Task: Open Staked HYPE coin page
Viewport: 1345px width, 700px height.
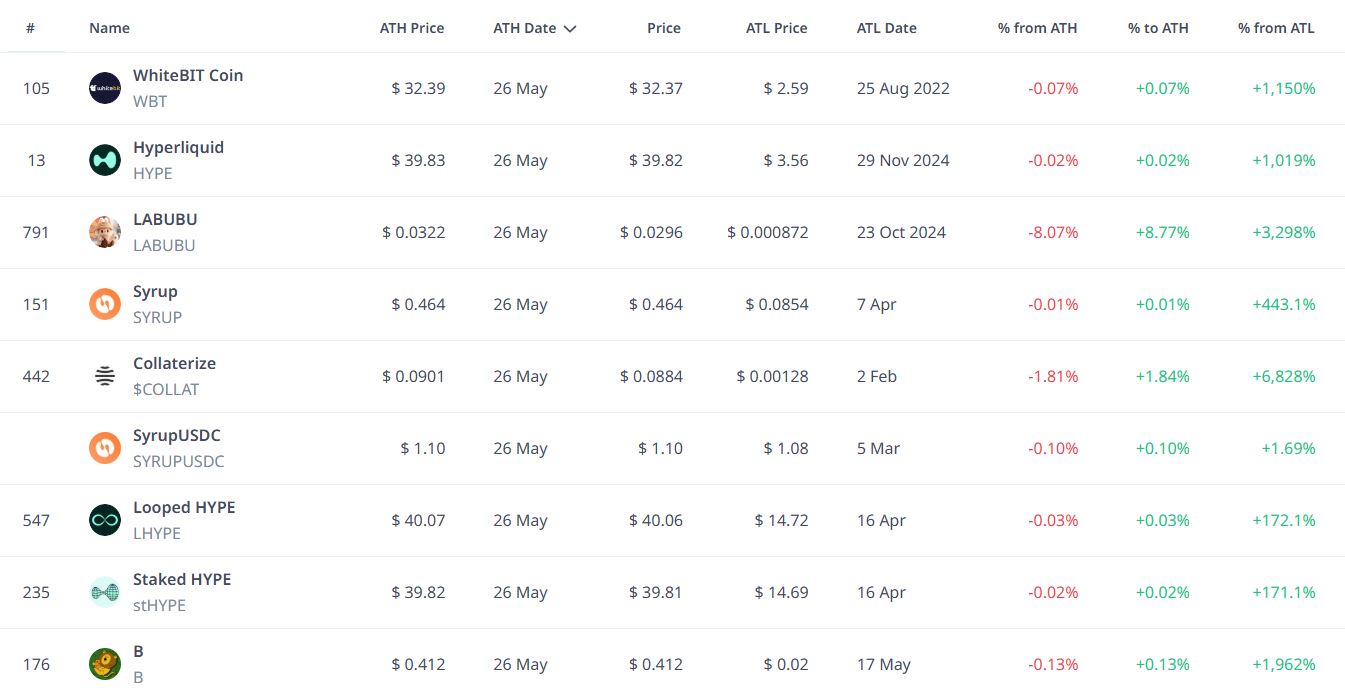Action: tap(182, 579)
